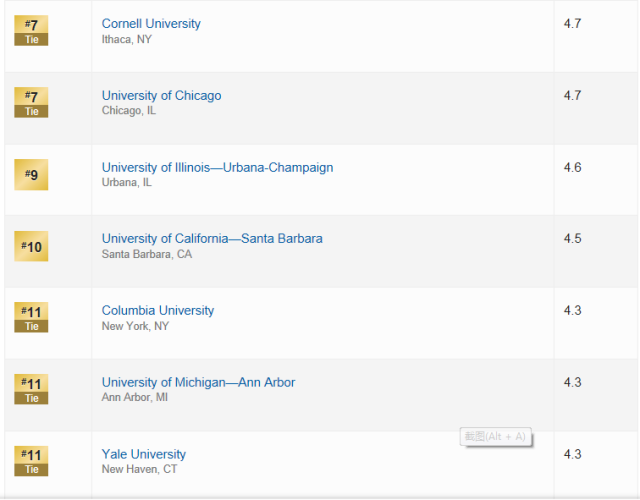Click the screenshot Alt+A tooltip button
Viewport: 640px width, 500px height.
tap(496, 437)
